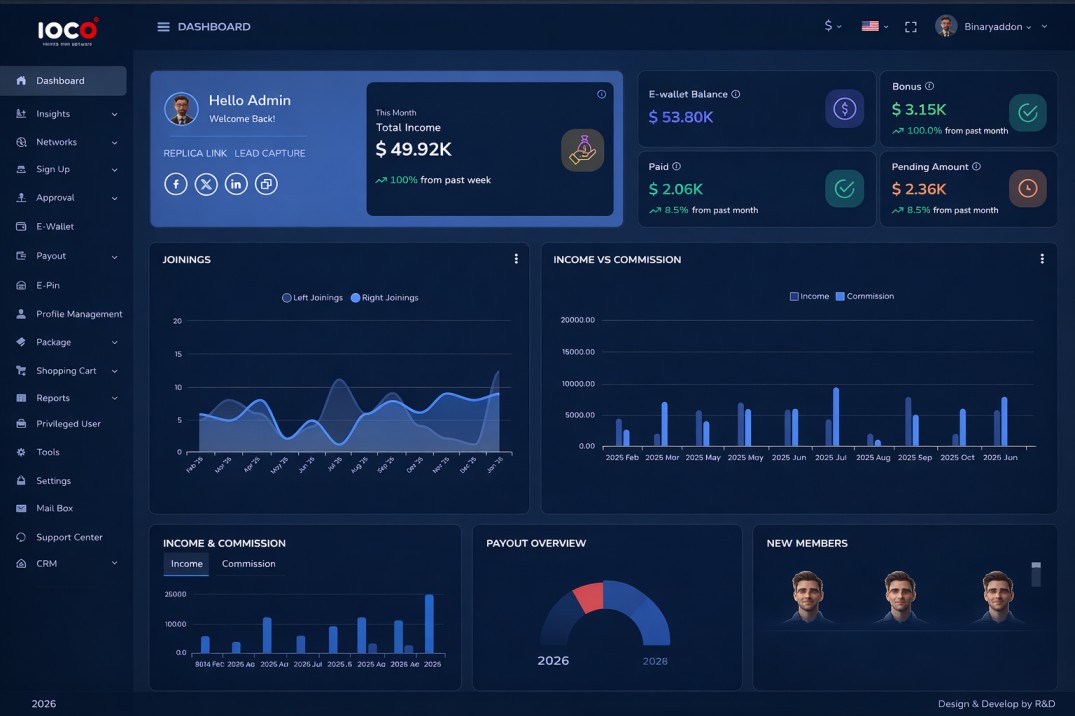The height and width of the screenshot is (716, 1075).
Task: Click the copy icon next to LinkedIn
Action: pos(266,183)
